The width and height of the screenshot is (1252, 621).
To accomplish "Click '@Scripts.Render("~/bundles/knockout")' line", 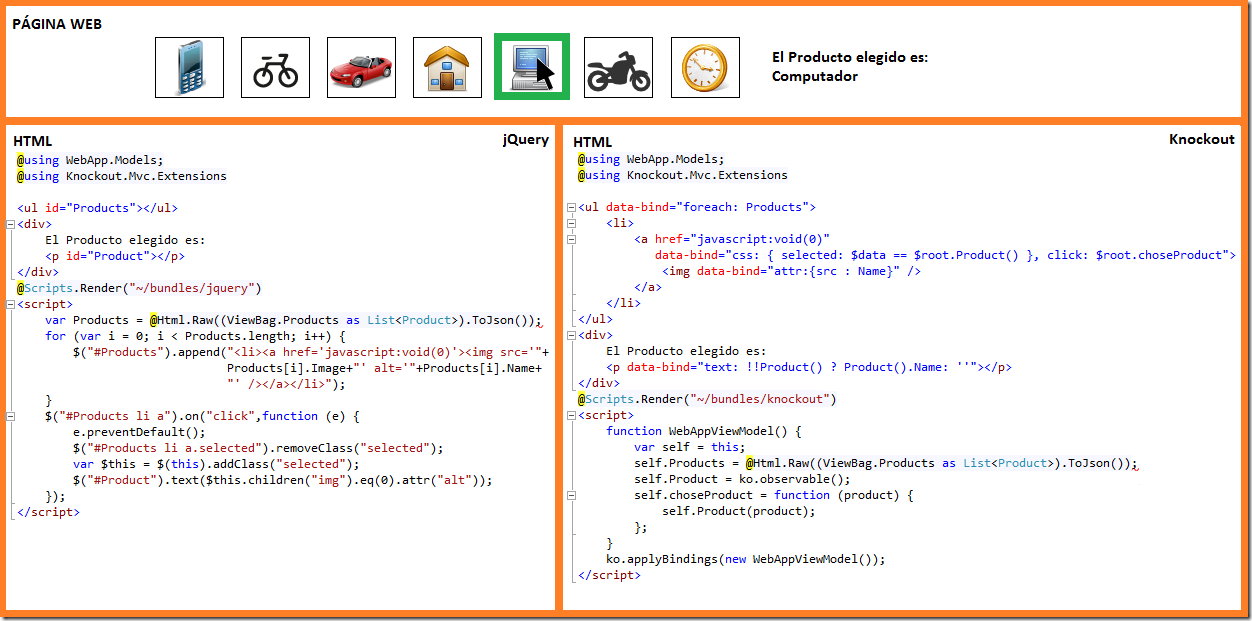I will [x=707, y=399].
